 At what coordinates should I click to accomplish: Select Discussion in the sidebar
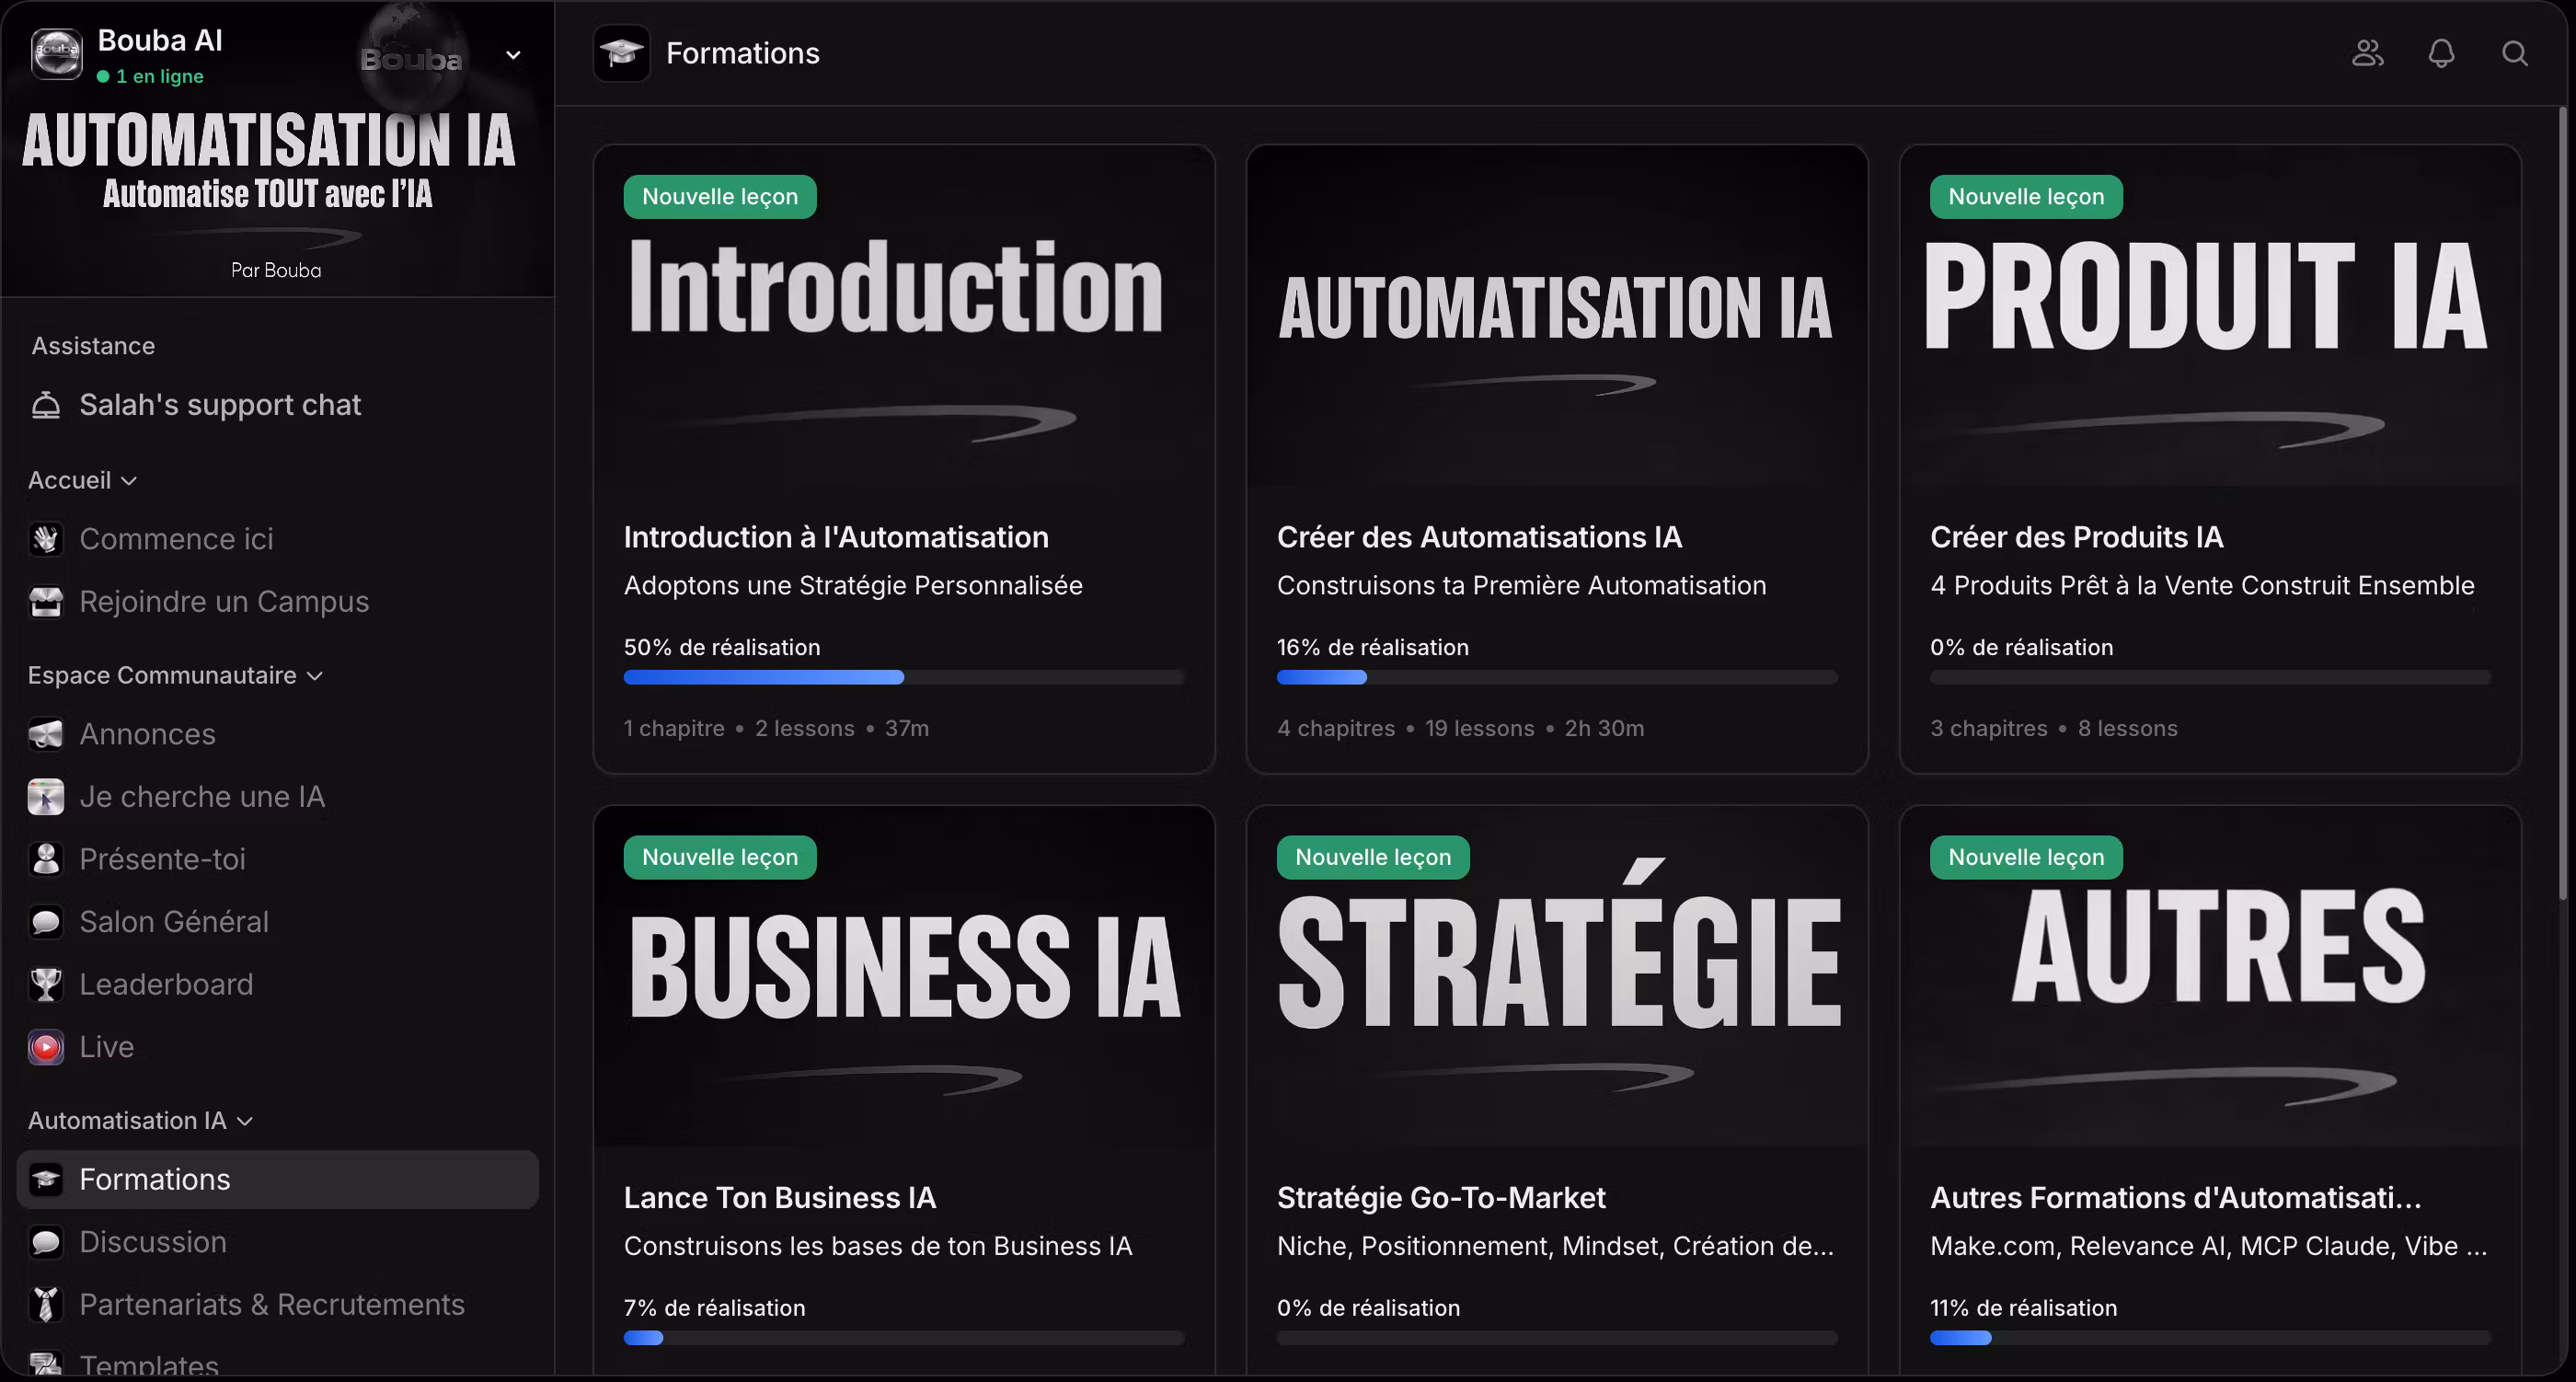coord(153,1242)
